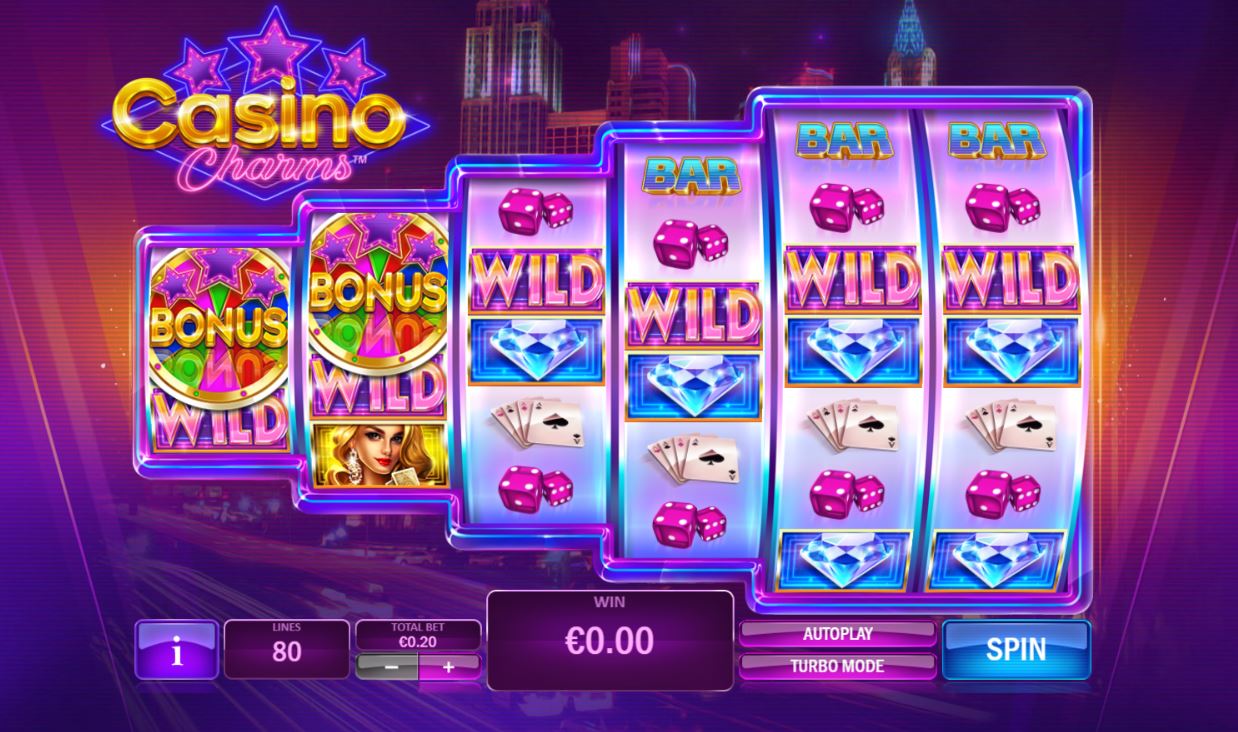Click the TOTAL BET €0.20 display
1238x732 pixels.
point(418,636)
